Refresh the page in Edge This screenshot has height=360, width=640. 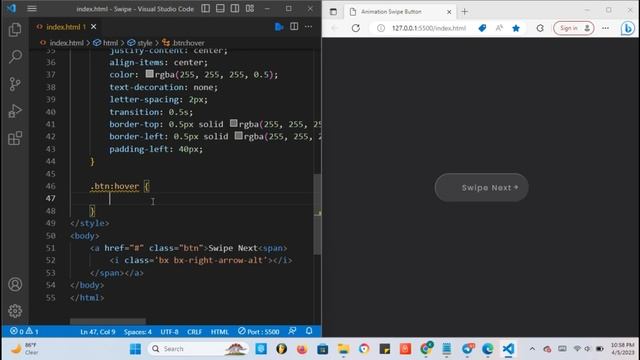(356, 28)
